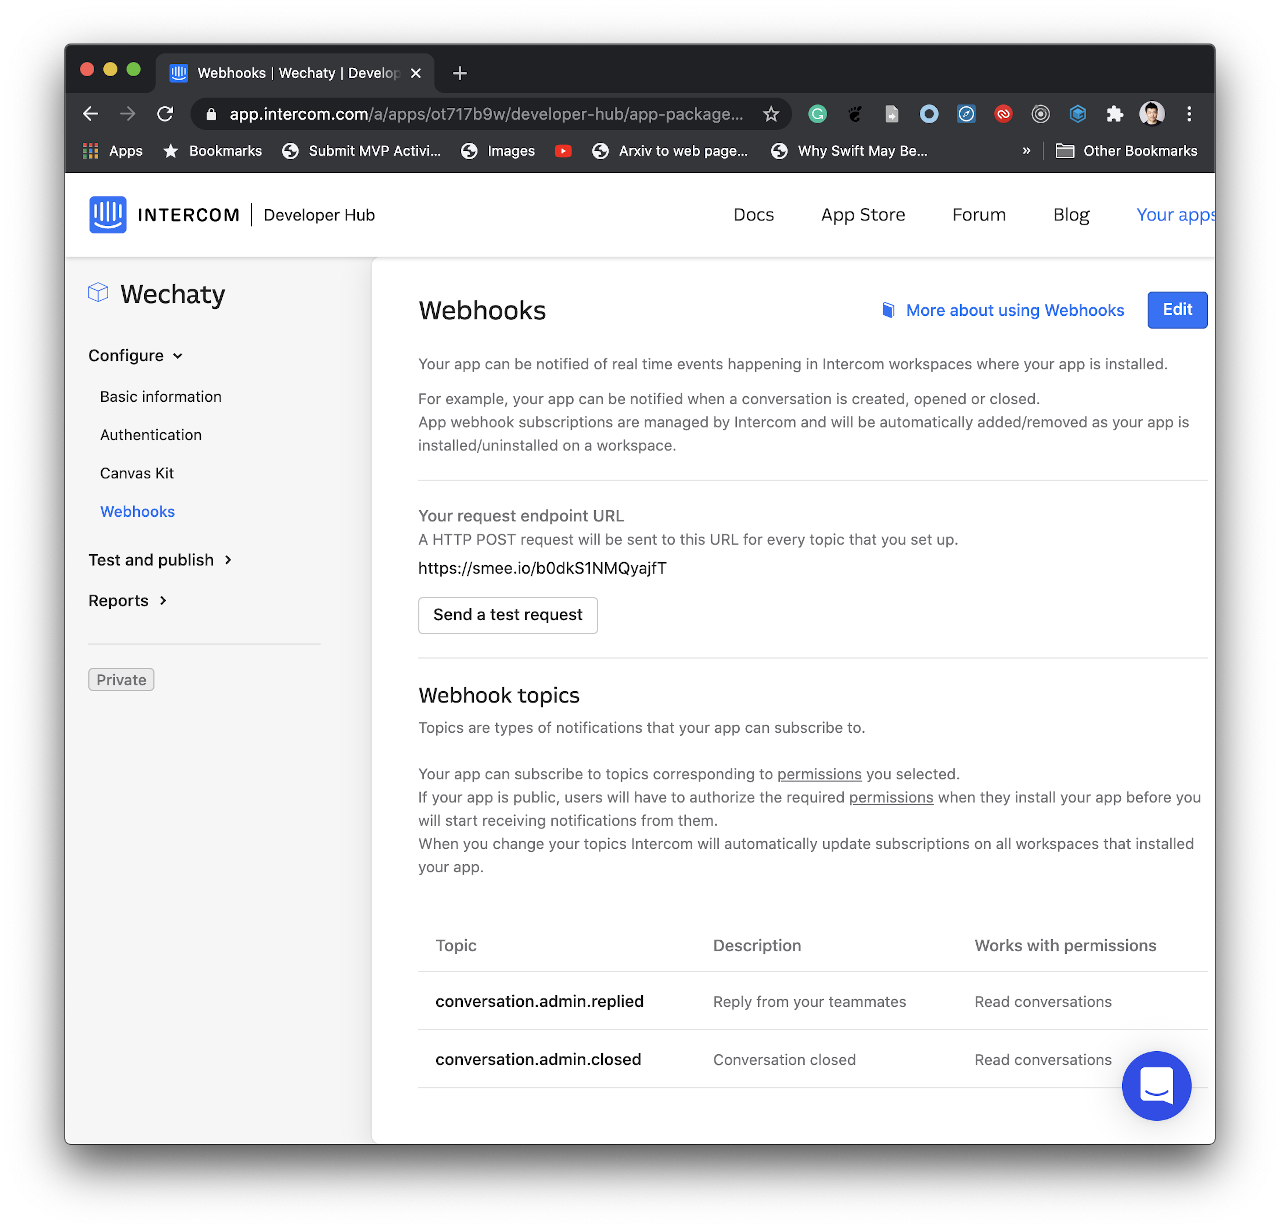Click the concentric circles extension icon

click(1041, 114)
